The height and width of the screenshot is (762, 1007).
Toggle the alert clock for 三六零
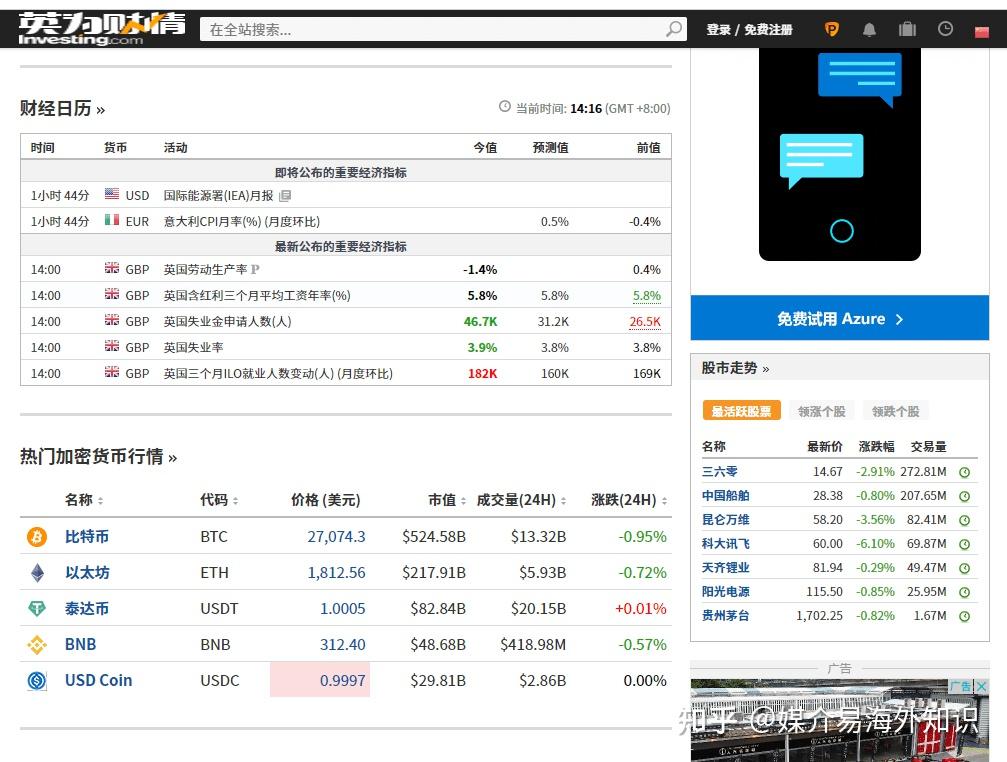point(963,471)
